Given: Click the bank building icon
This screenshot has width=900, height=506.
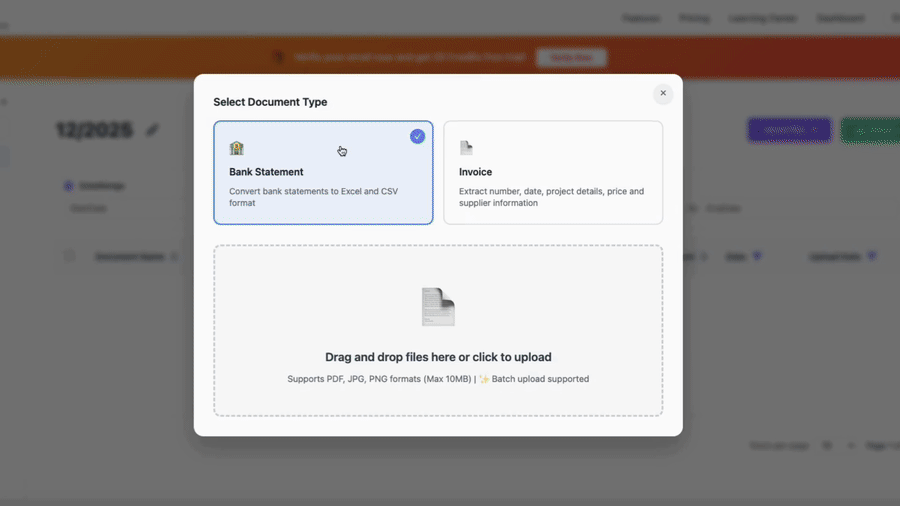Looking at the screenshot, I should click(237, 148).
